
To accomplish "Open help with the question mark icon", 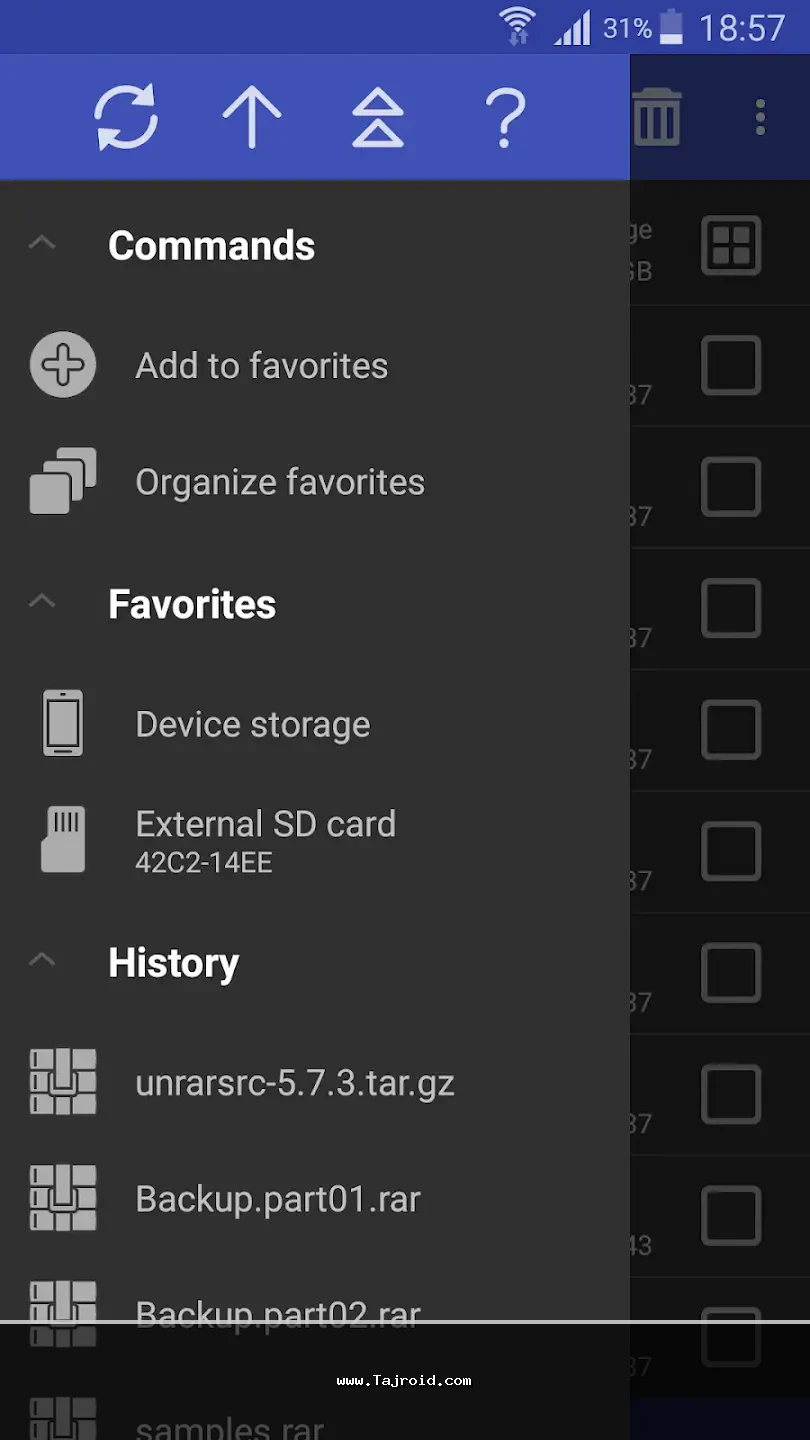I will click(x=505, y=117).
